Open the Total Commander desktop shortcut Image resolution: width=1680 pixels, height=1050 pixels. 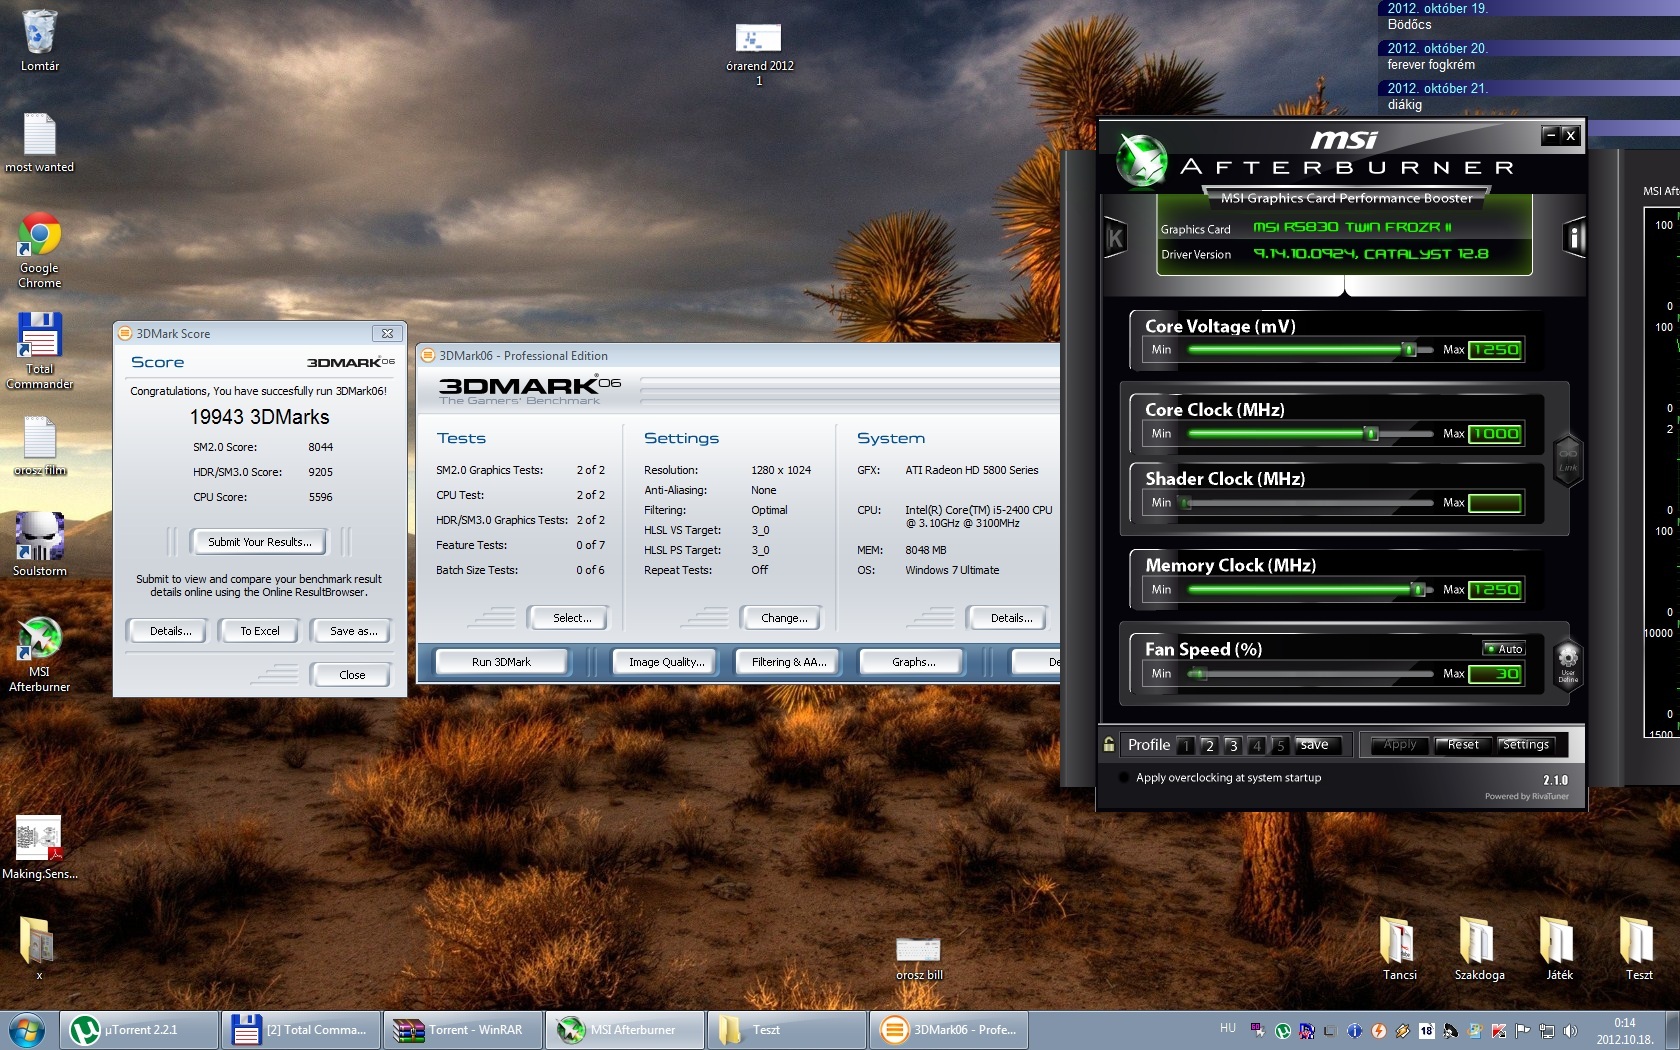pyautogui.click(x=39, y=350)
